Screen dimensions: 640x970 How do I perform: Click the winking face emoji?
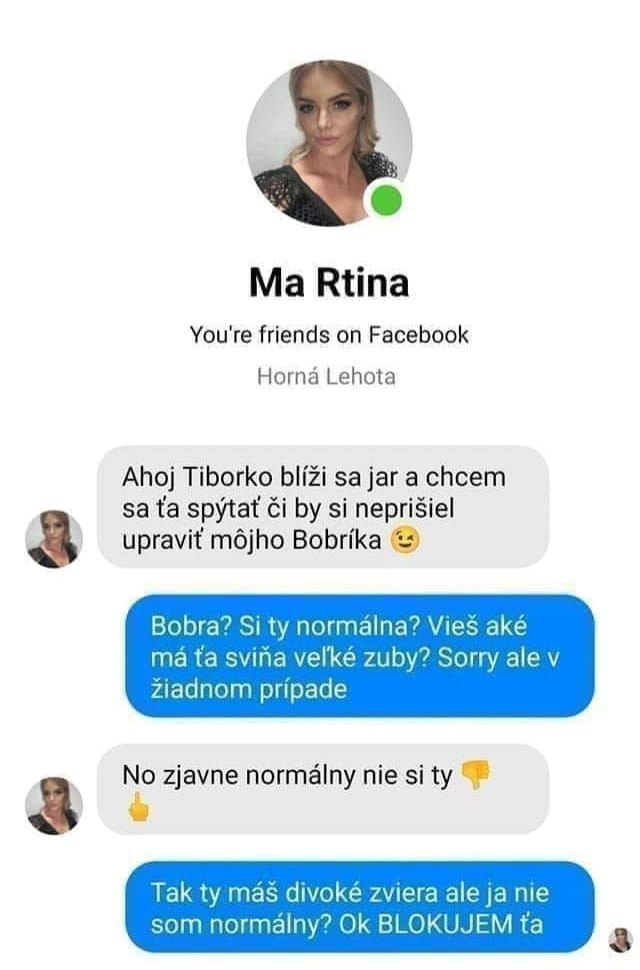(405, 541)
